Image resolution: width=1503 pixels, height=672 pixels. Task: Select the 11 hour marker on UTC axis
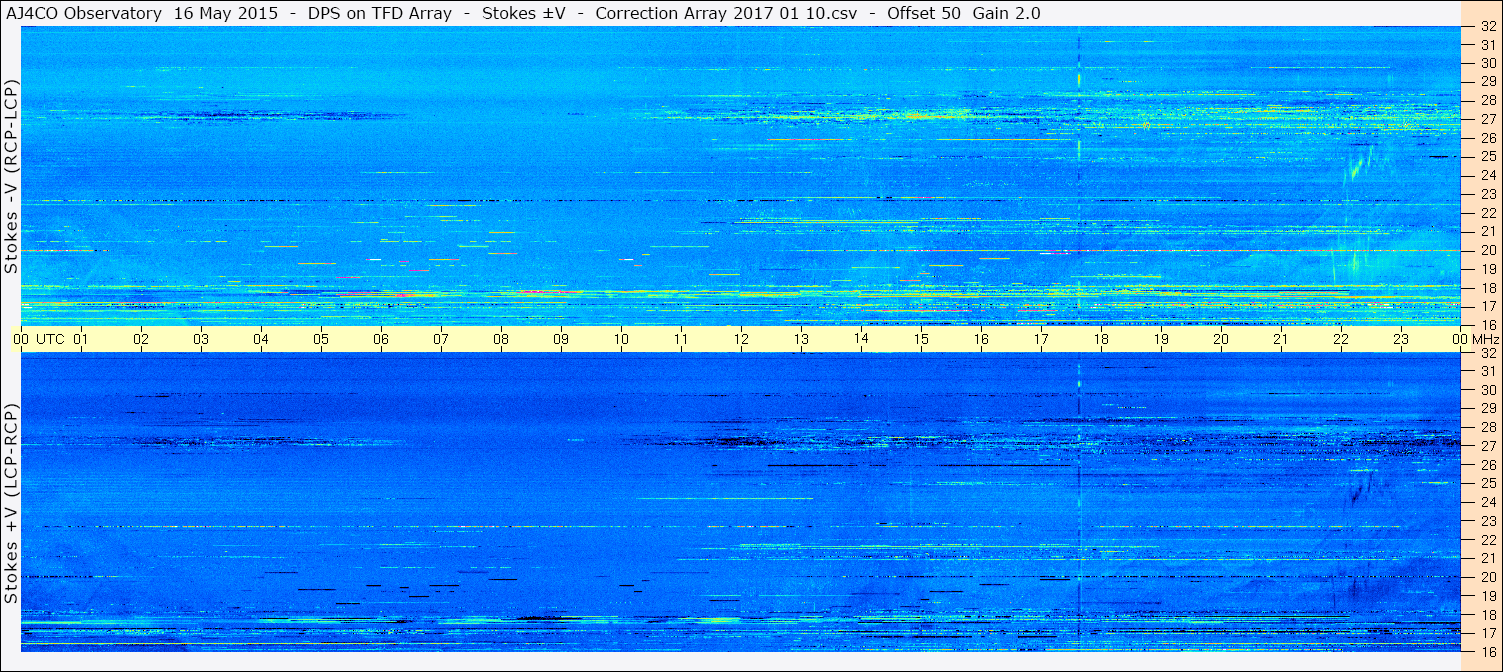pyautogui.click(x=681, y=339)
